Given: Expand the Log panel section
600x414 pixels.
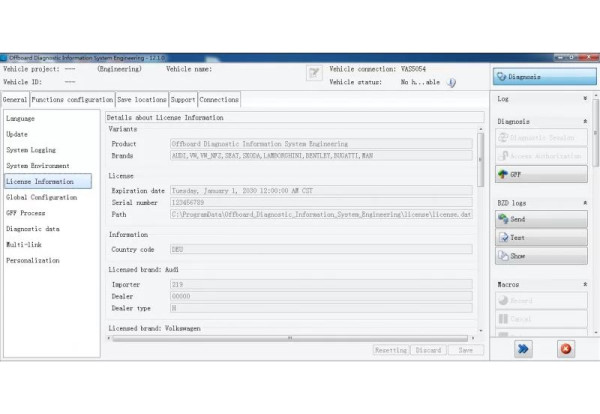Looking at the screenshot, I should 585,101.
